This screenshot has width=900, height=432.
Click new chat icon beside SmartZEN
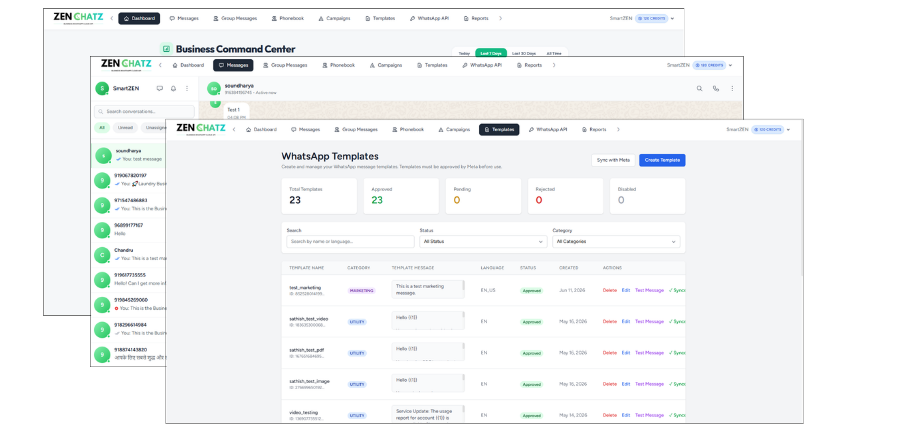(x=160, y=88)
